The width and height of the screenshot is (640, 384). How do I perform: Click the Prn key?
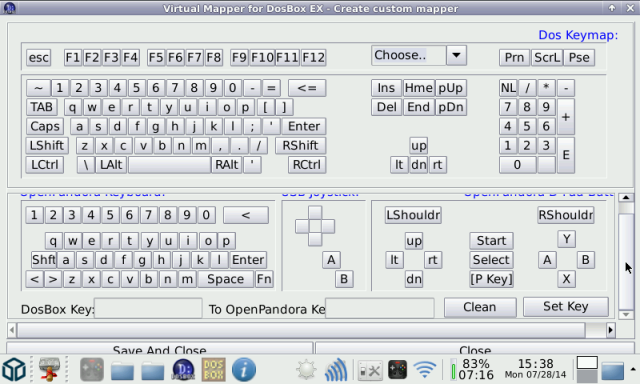coord(514,58)
